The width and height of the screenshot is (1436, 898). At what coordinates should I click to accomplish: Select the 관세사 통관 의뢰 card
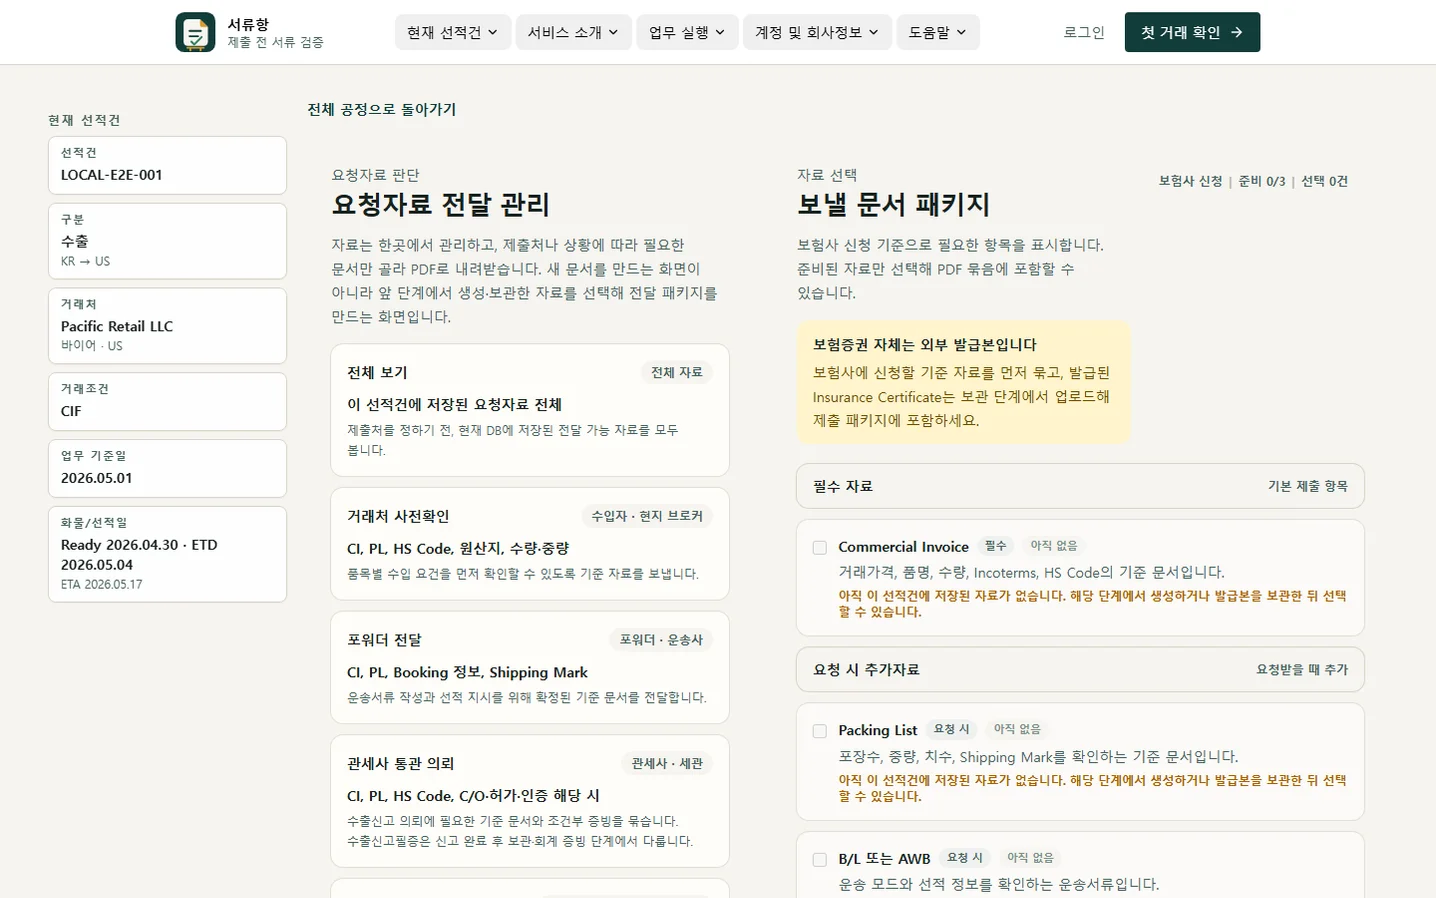pyautogui.click(x=530, y=801)
